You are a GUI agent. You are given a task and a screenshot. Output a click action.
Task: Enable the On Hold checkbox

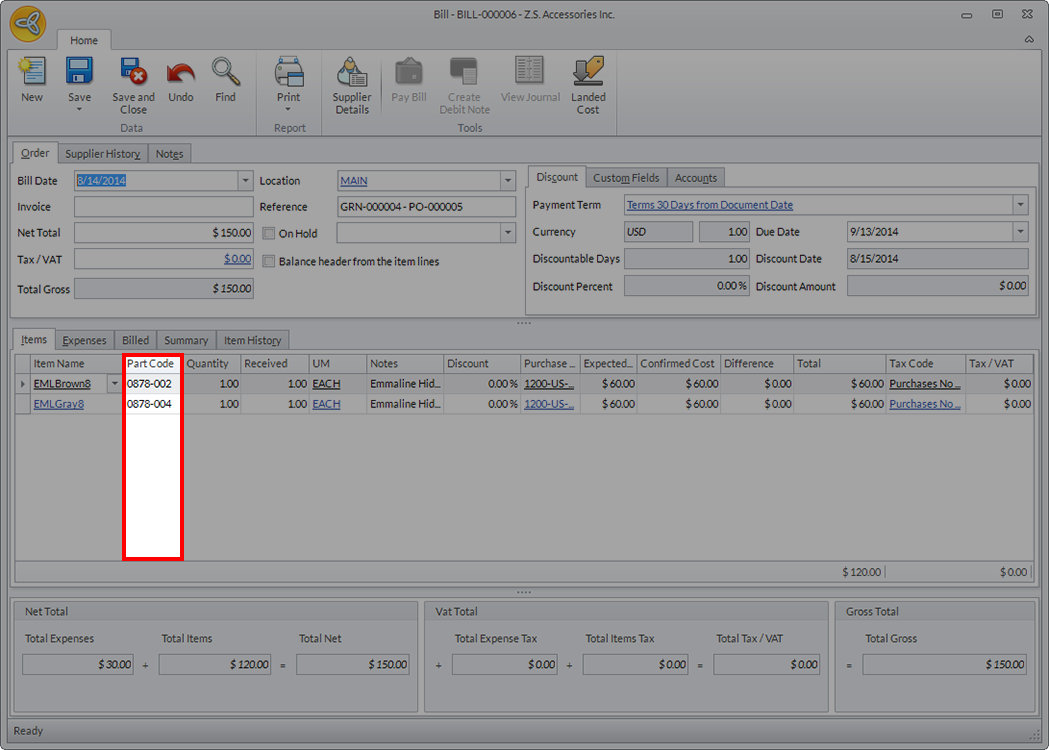click(x=269, y=233)
